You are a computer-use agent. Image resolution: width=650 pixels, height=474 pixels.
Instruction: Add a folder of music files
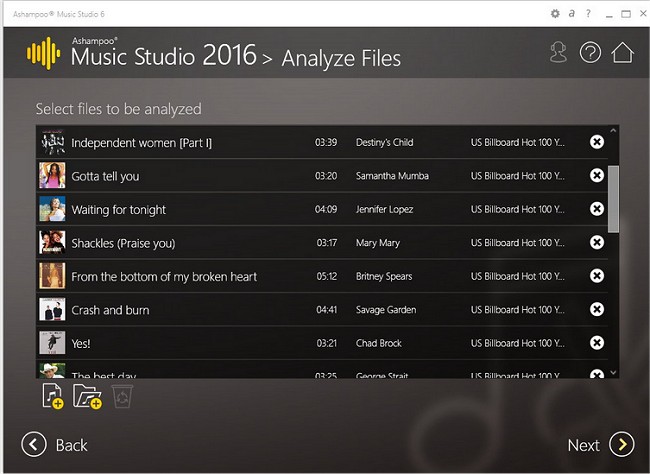pyautogui.click(x=87, y=396)
